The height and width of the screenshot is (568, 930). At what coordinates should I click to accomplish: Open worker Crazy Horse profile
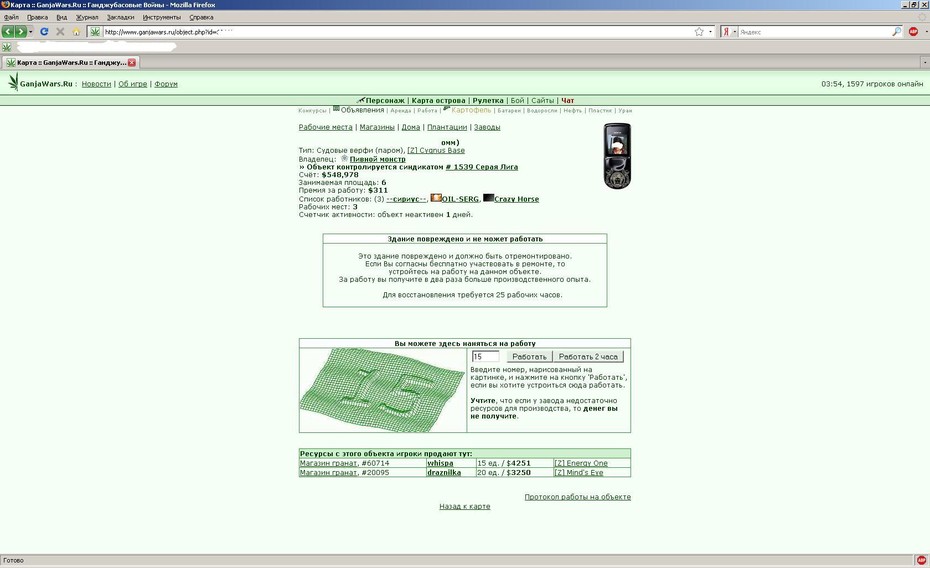pyautogui.click(x=516, y=199)
